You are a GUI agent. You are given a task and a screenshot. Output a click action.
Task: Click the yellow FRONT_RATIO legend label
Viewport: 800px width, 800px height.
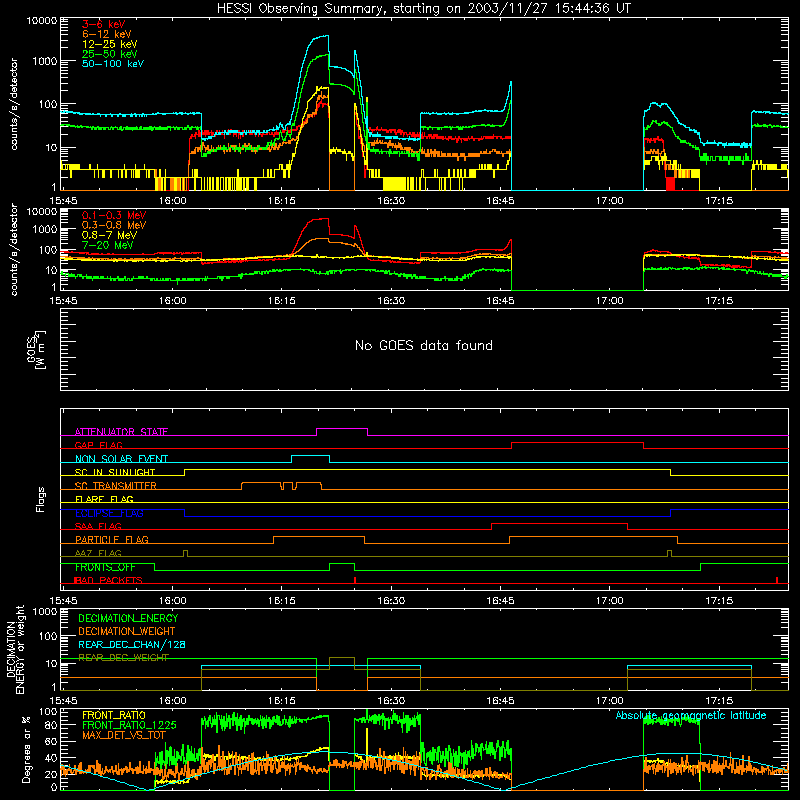[x=114, y=715]
